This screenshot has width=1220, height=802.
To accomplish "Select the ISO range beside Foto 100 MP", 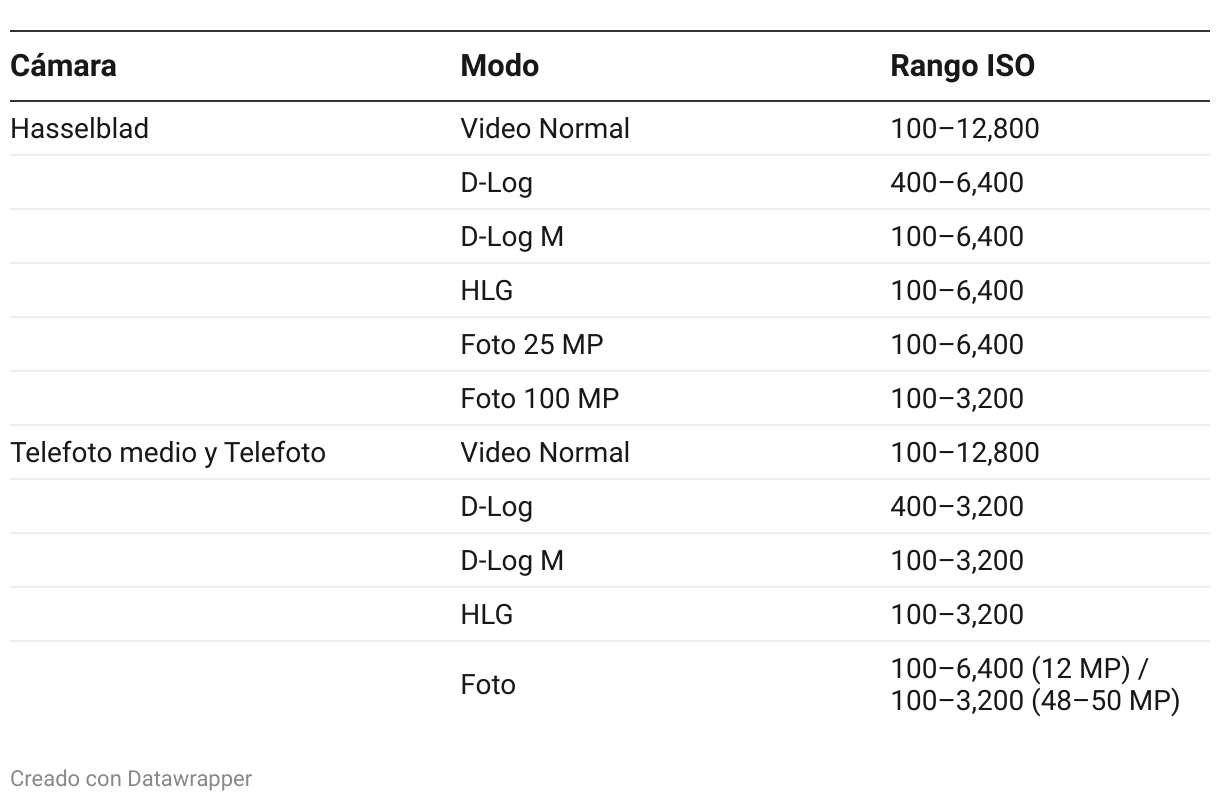I will tap(957, 399).
